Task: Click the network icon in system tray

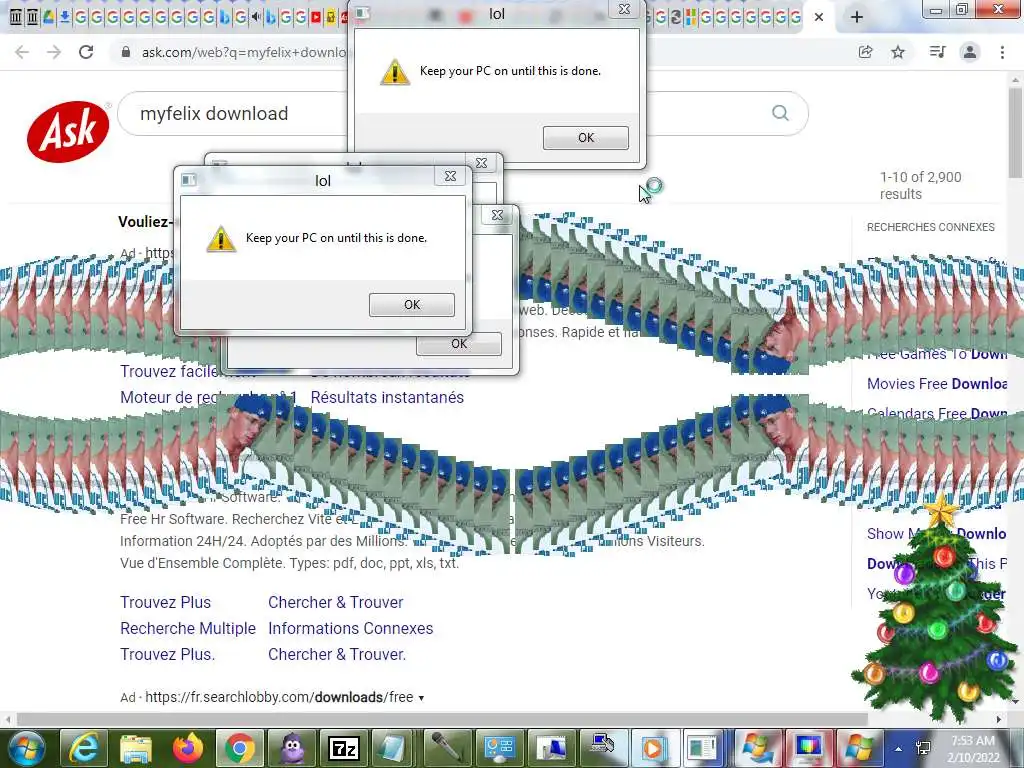Action: tap(923, 748)
